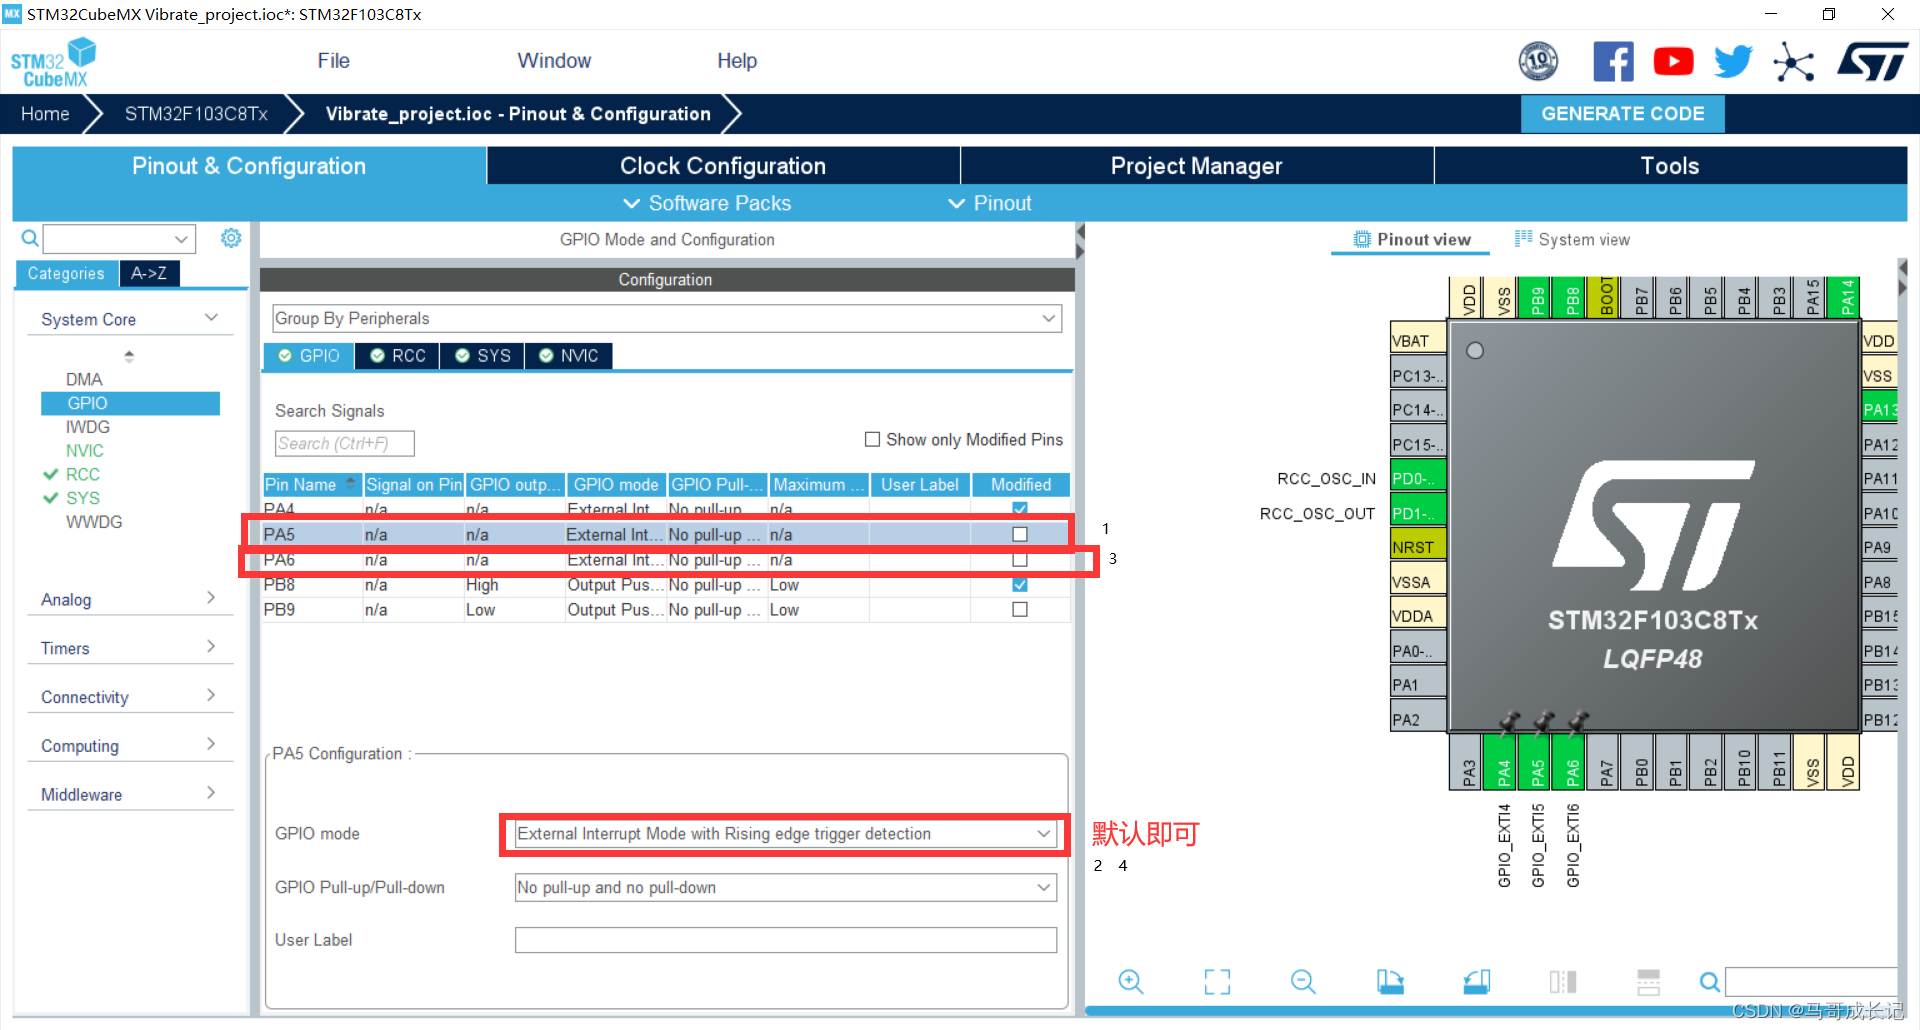Open the GPIO Pull-up/Pull-down dropdown

tap(785, 887)
